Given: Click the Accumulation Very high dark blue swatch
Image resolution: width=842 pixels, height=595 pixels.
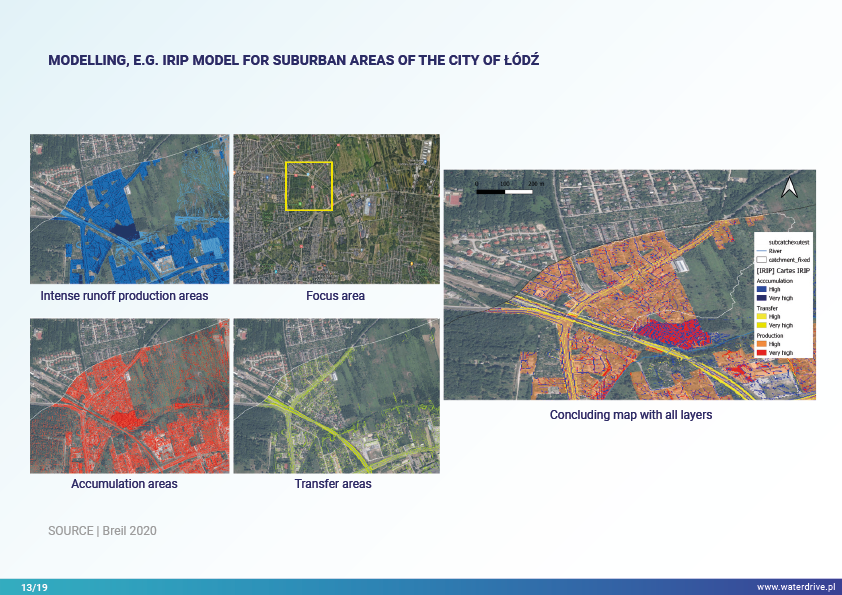Looking at the screenshot, I should point(761,298).
